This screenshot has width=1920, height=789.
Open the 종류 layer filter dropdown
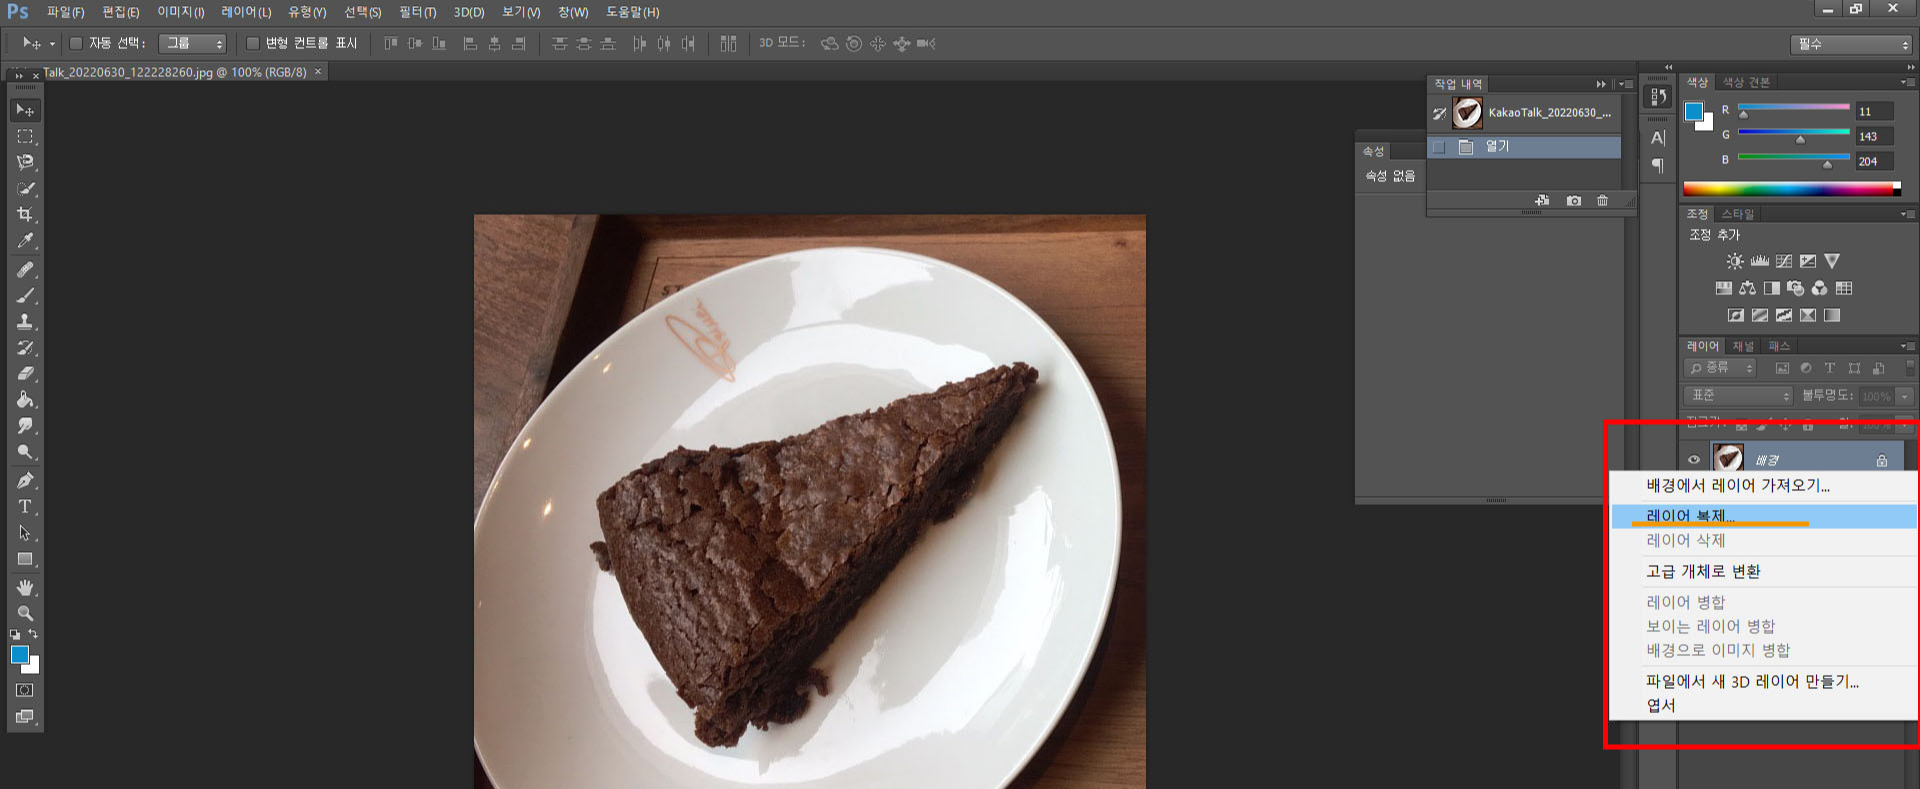pos(1720,368)
